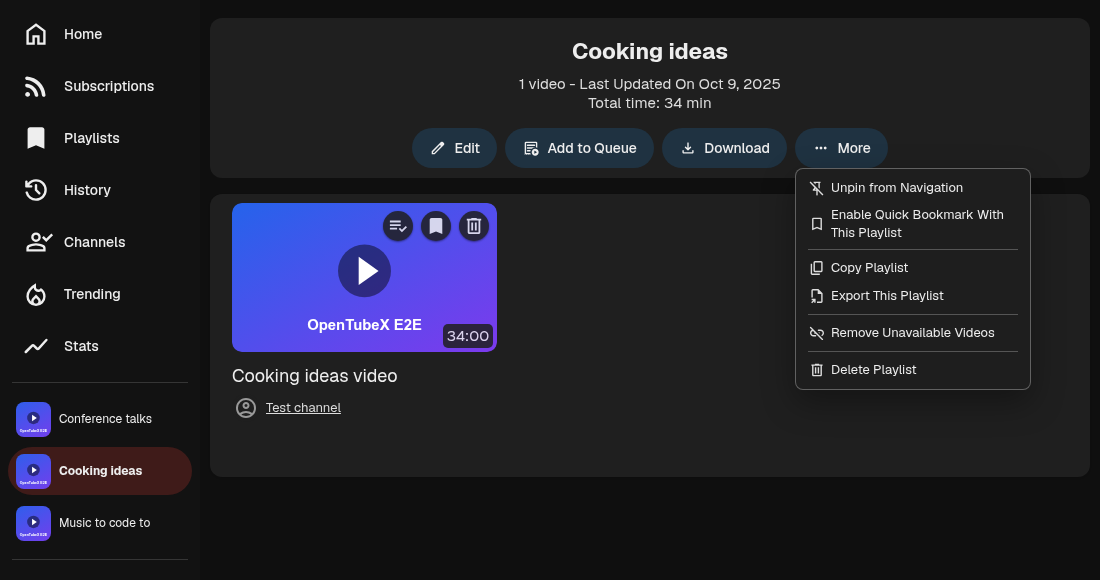Select Remove Unavailable Videos

tap(913, 333)
